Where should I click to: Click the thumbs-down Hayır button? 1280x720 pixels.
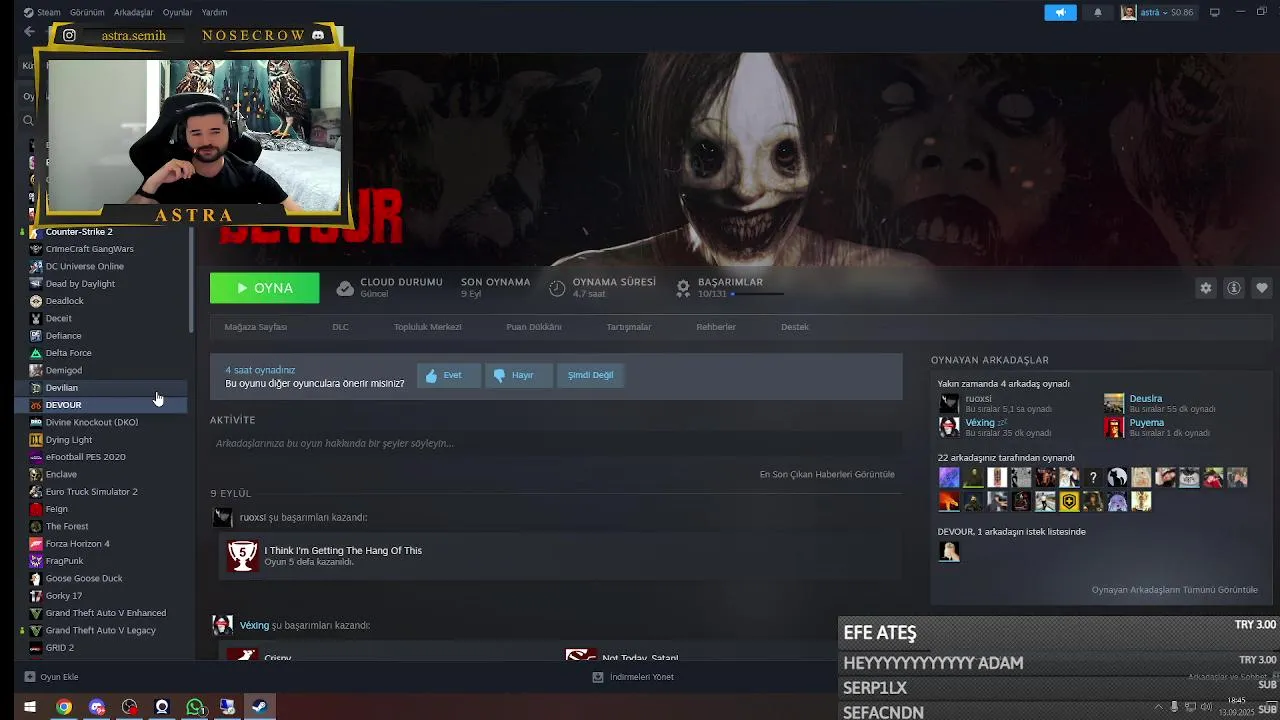[518, 375]
